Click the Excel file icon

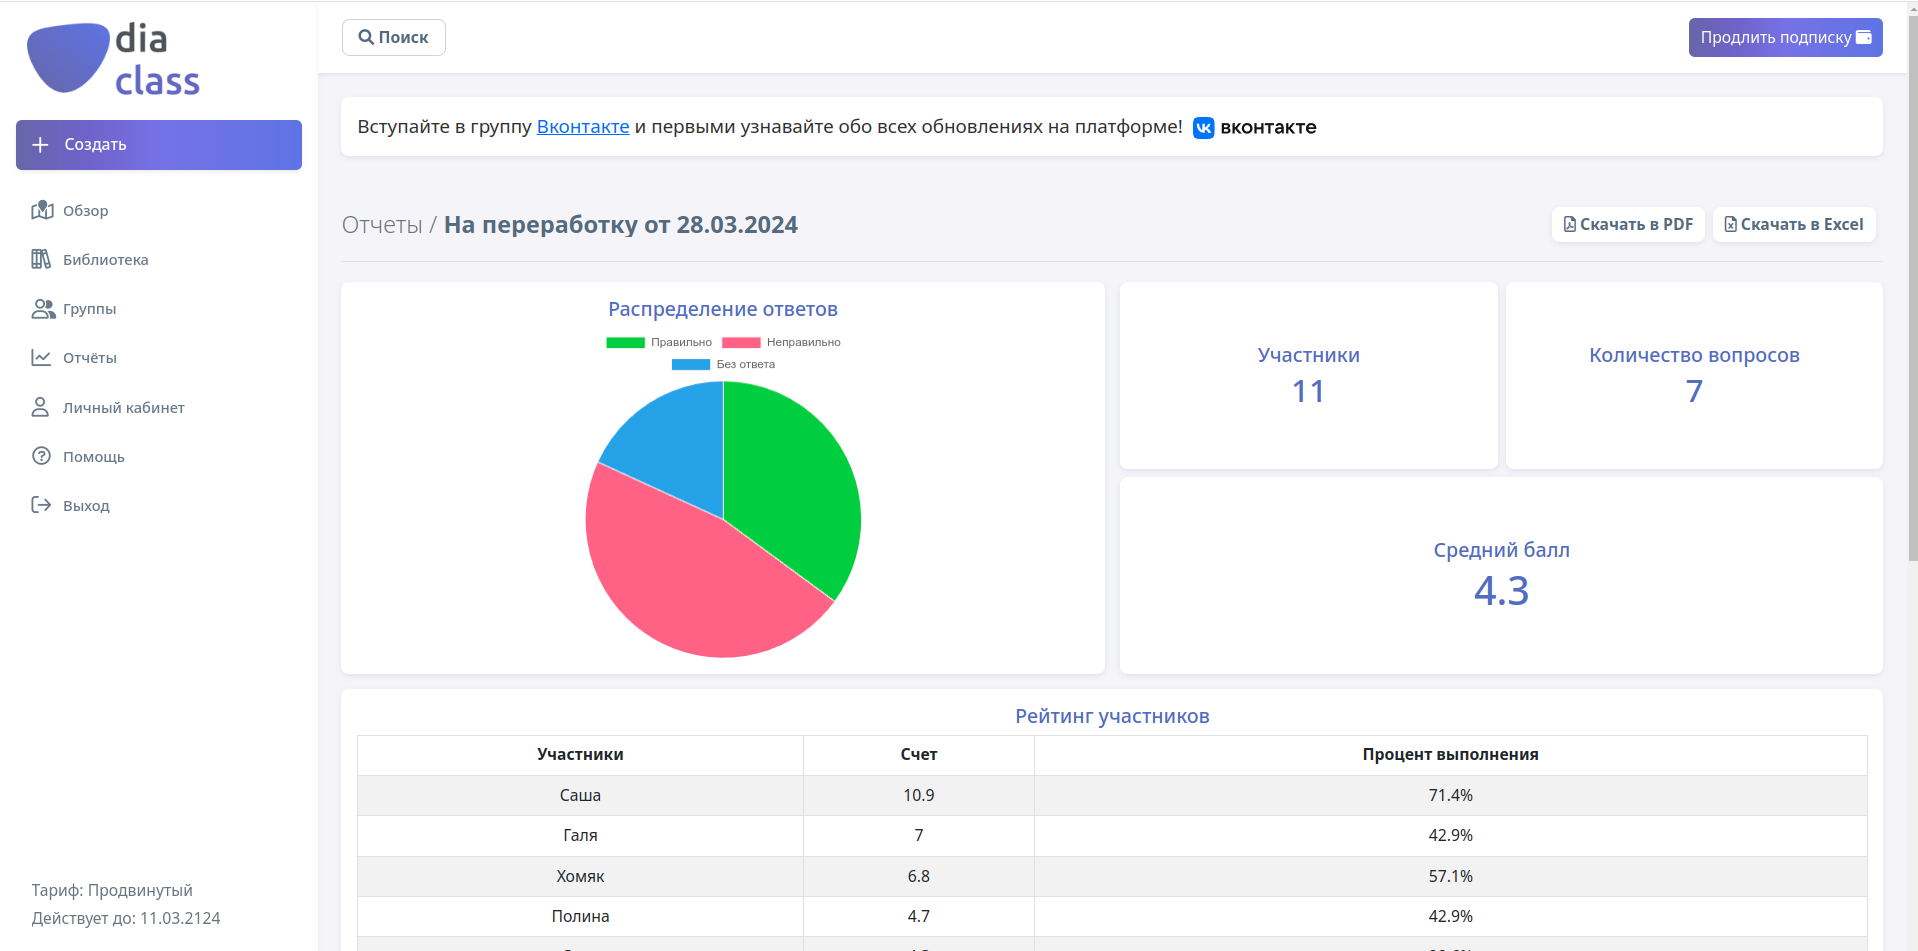click(1731, 225)
